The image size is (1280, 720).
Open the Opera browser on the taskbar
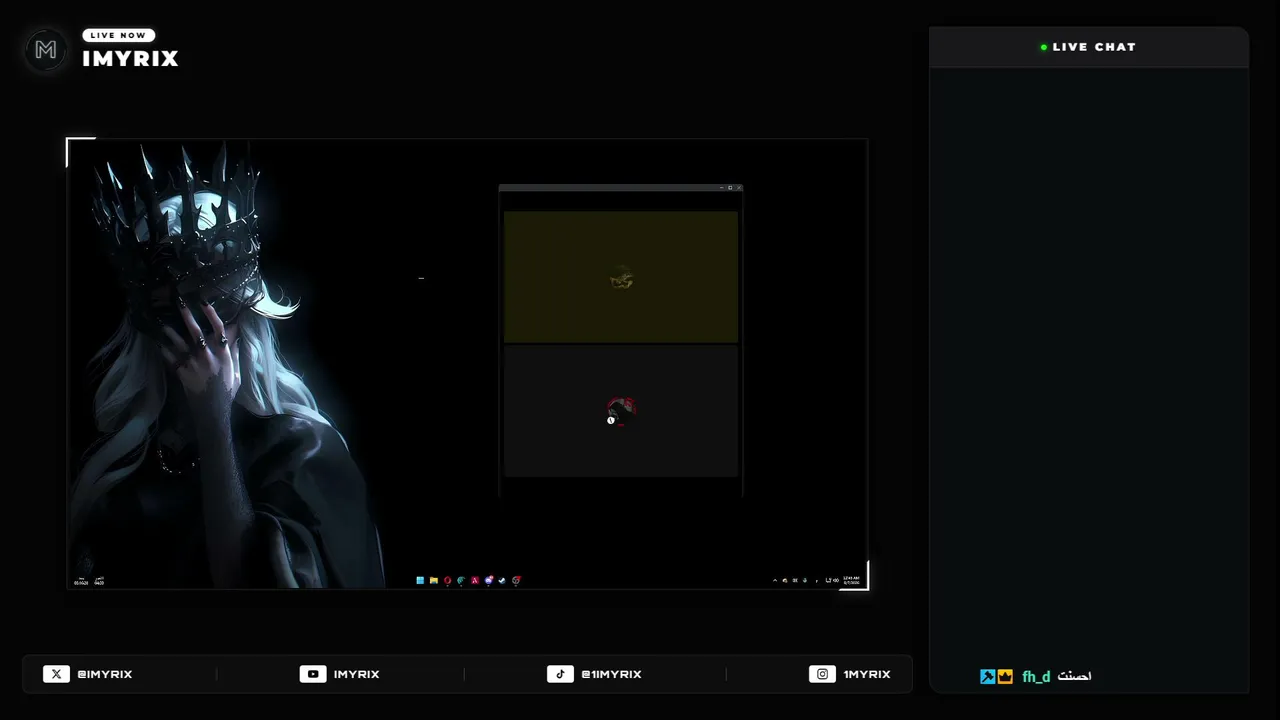click(x=447, y=580)
